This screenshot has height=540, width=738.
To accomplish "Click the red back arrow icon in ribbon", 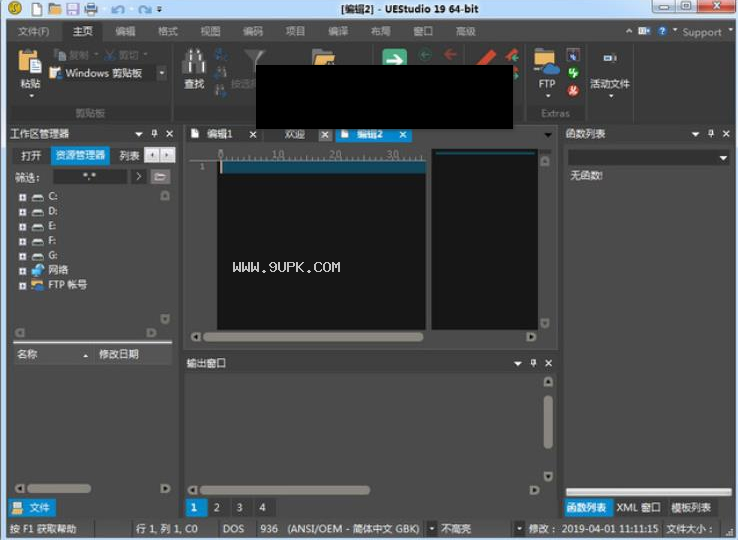I will [x=450, y=55].
